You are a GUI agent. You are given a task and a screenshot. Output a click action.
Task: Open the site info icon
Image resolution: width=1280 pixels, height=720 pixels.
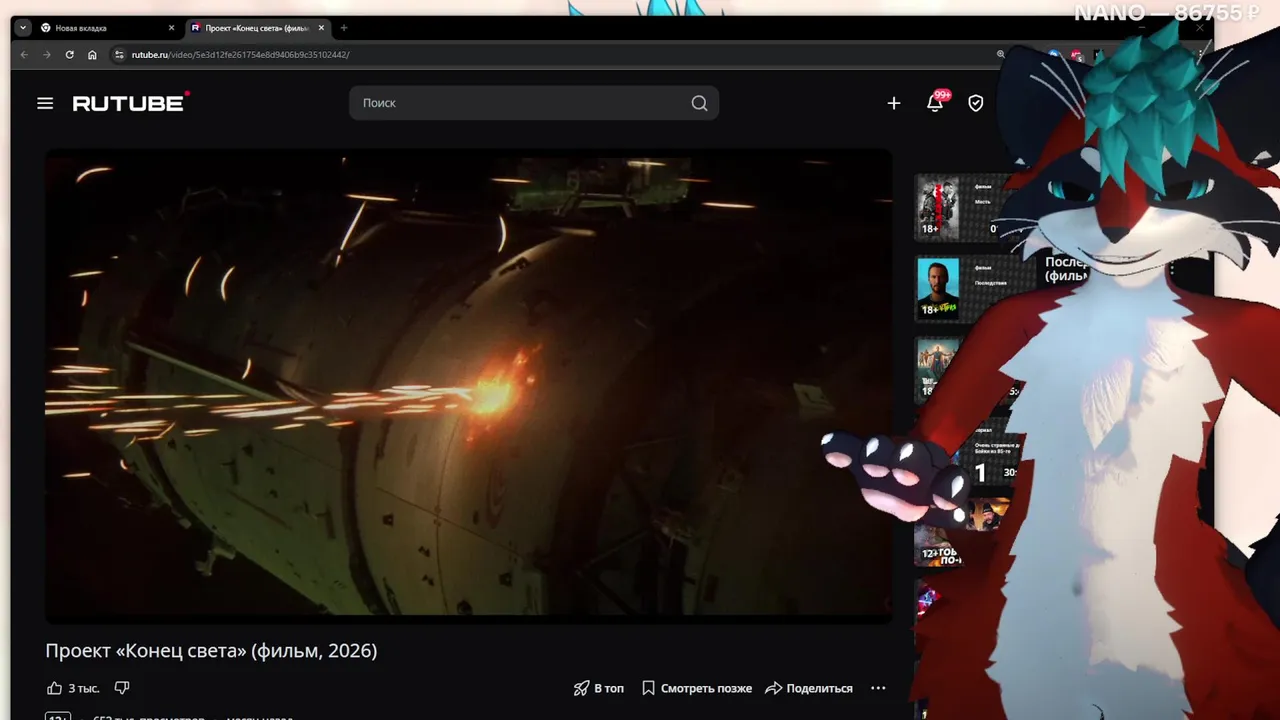tap(119, 54)
